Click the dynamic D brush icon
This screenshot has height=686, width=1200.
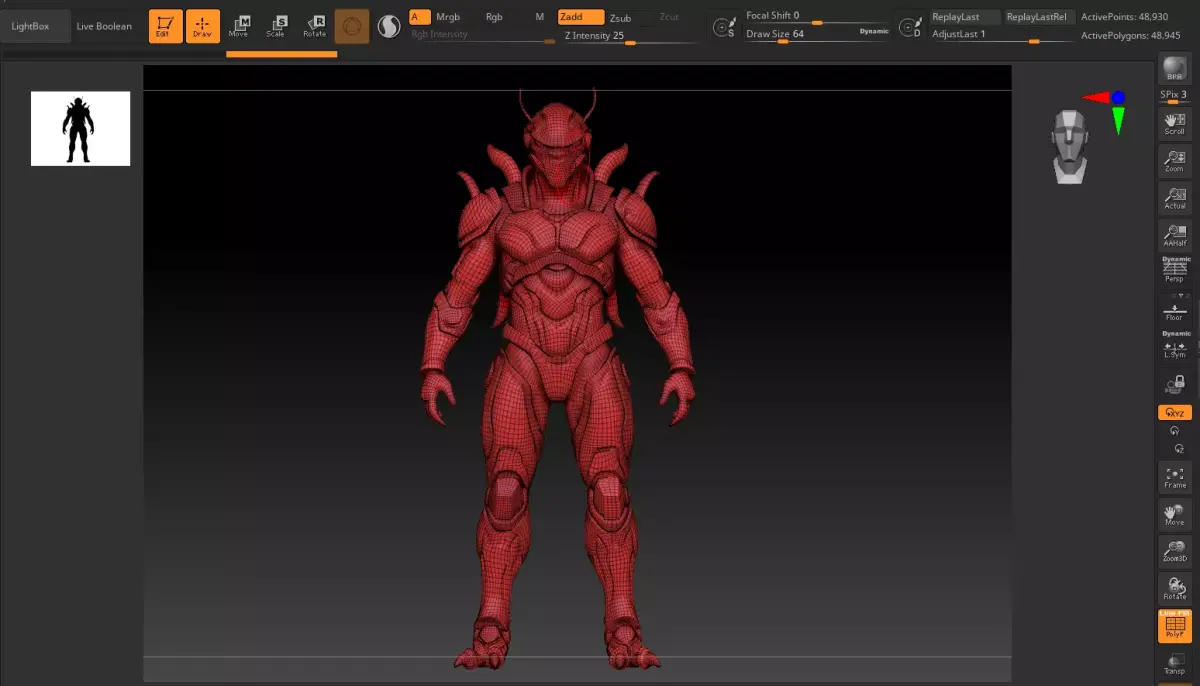click(x=910, y=28)
